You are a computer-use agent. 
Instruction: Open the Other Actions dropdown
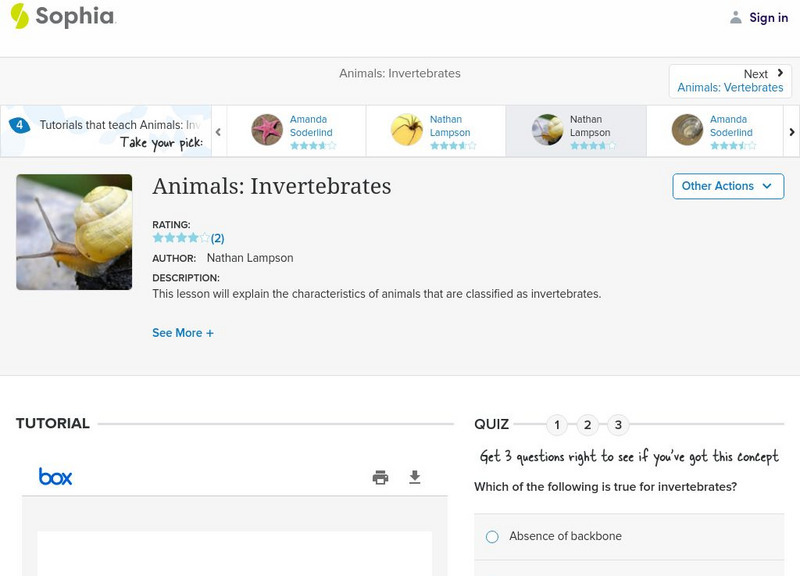click(x=727, y=186)
